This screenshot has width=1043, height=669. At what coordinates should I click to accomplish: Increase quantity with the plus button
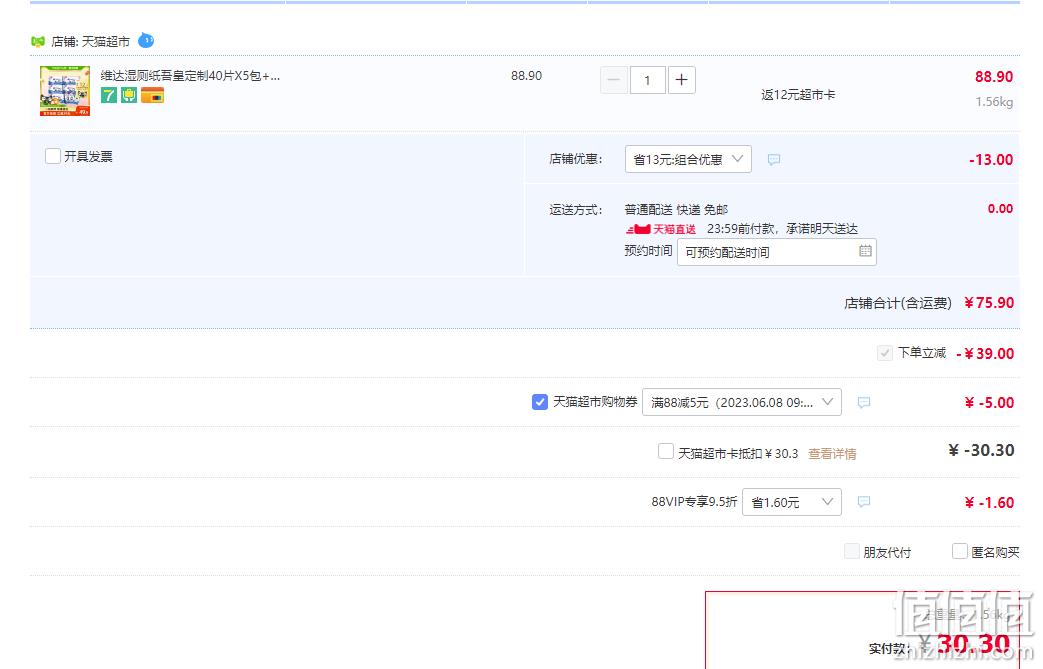point(682,80)
